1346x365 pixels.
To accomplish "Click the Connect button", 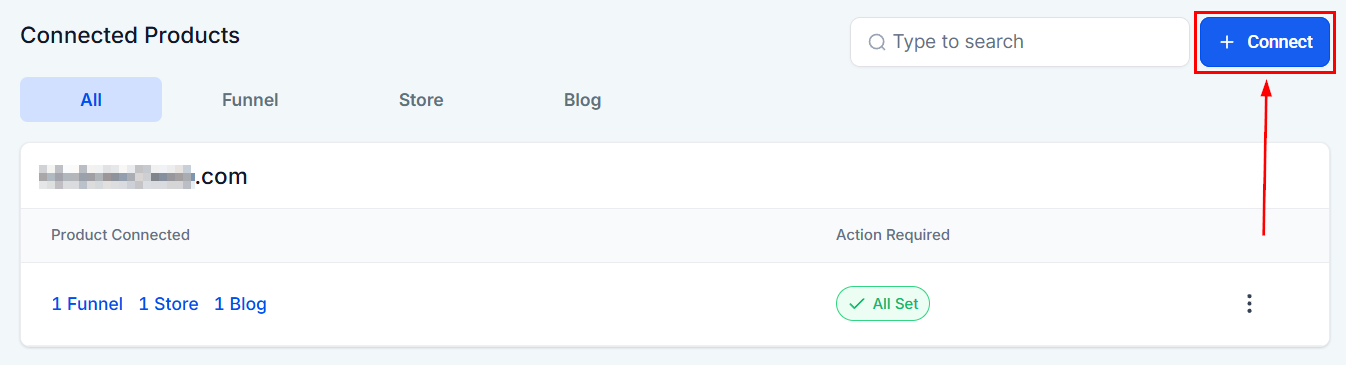I will (1265, 42).
